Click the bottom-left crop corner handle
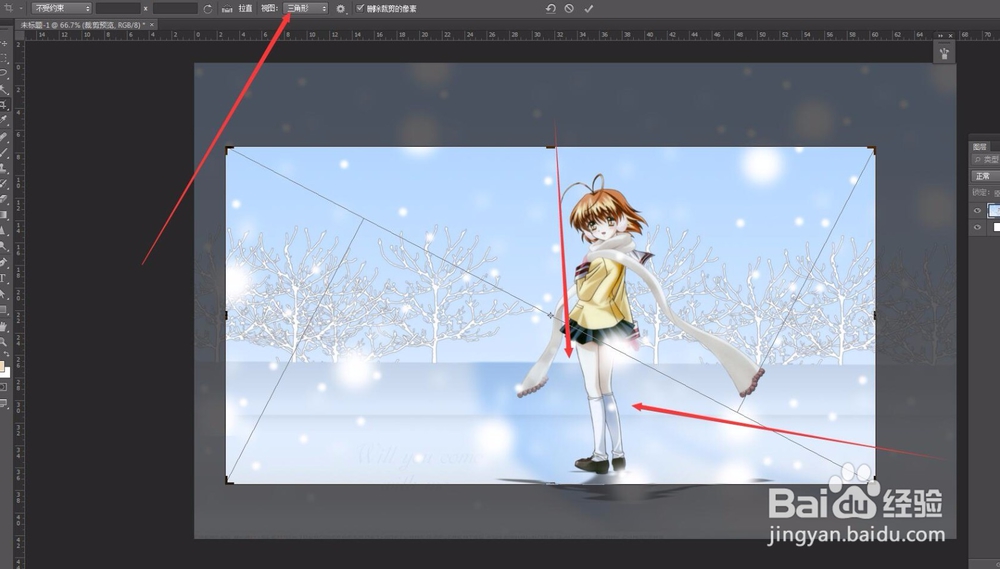 (x=228, y=480)
